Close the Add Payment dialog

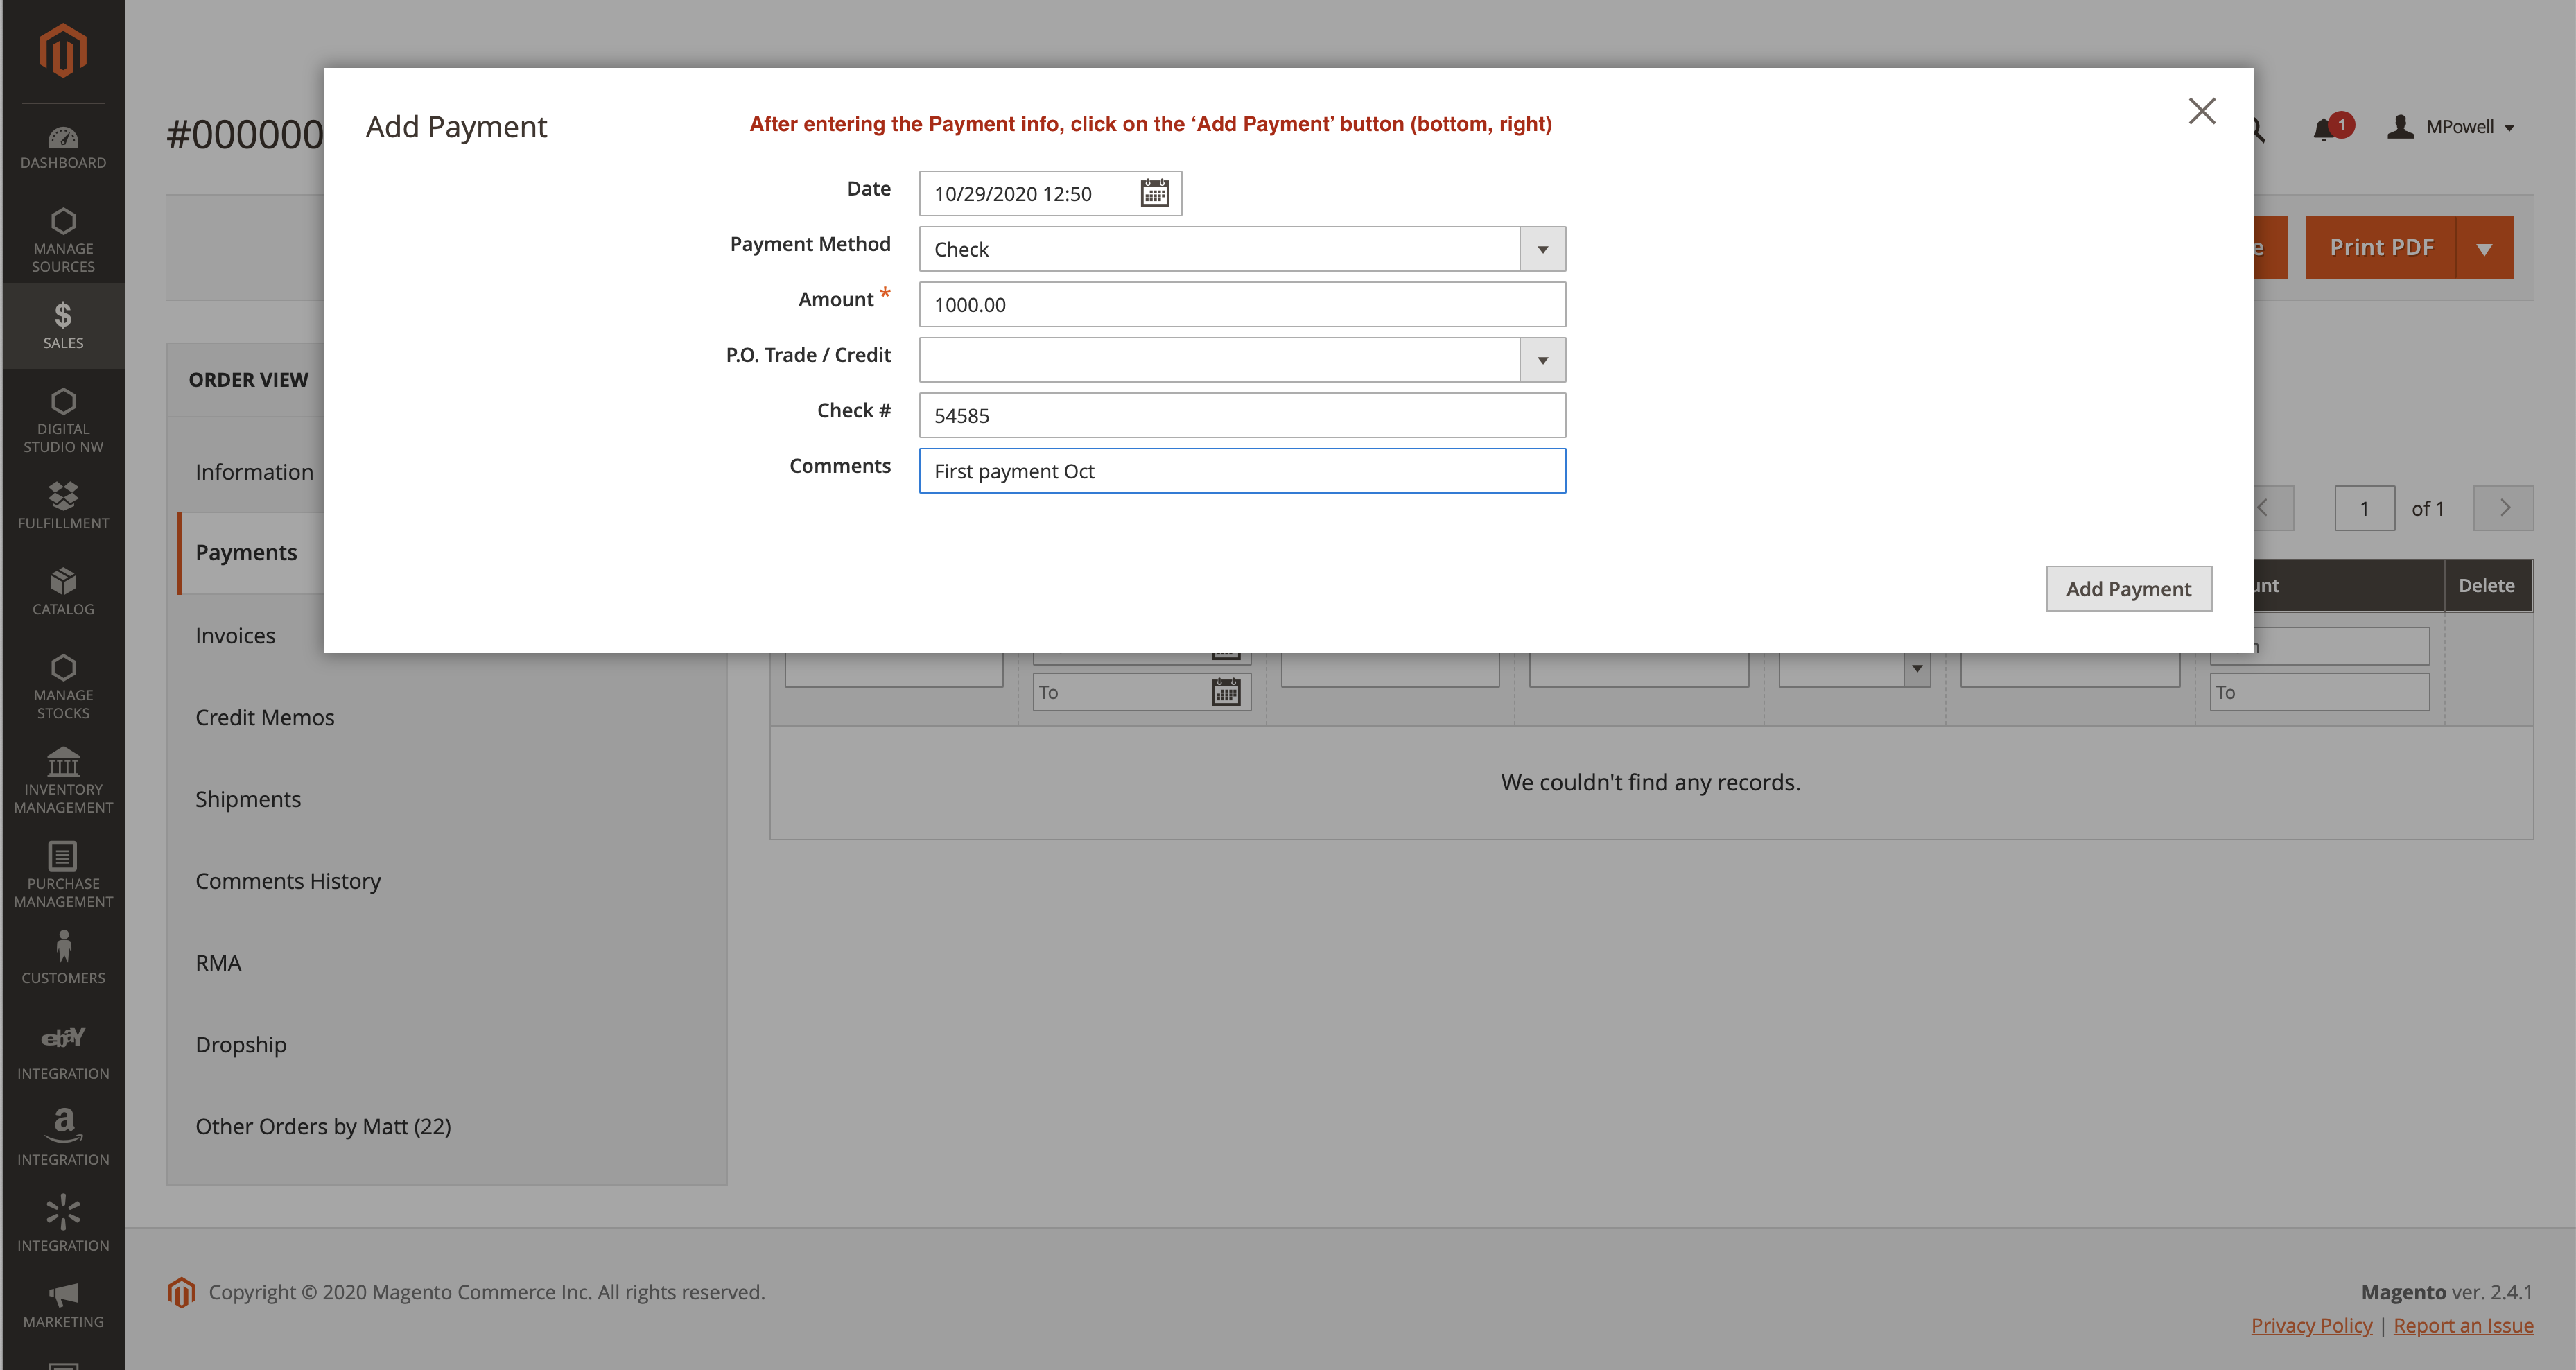(x=2201, y=111)
